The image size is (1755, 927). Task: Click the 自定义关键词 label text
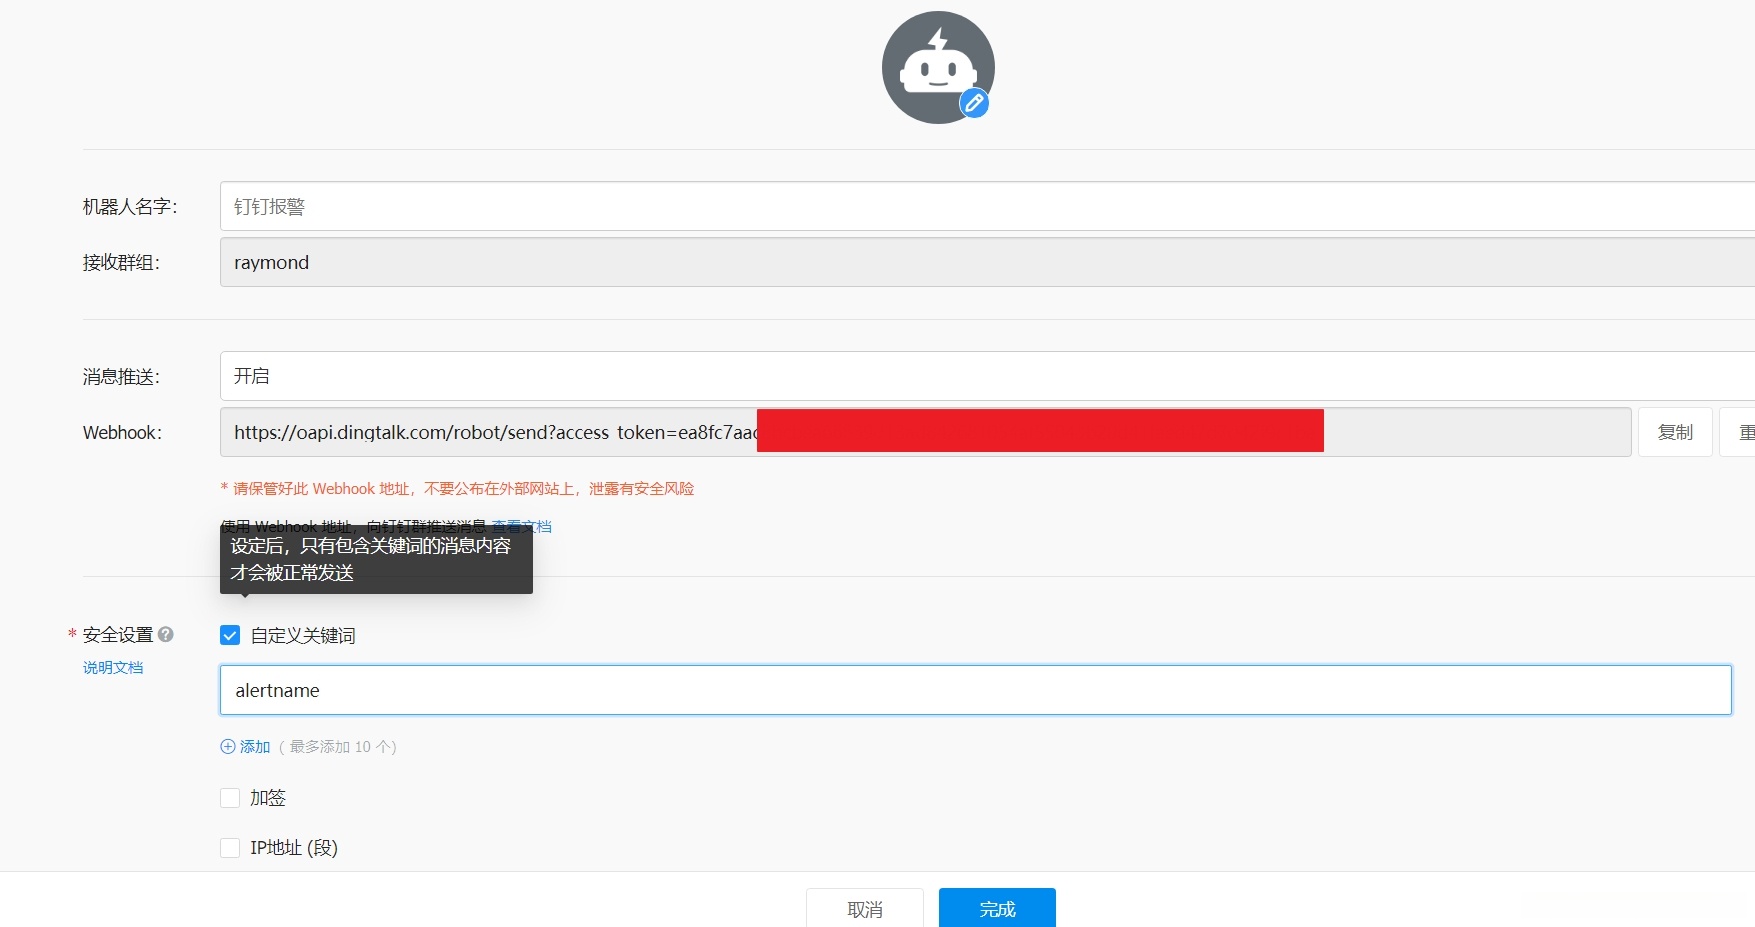303,635
